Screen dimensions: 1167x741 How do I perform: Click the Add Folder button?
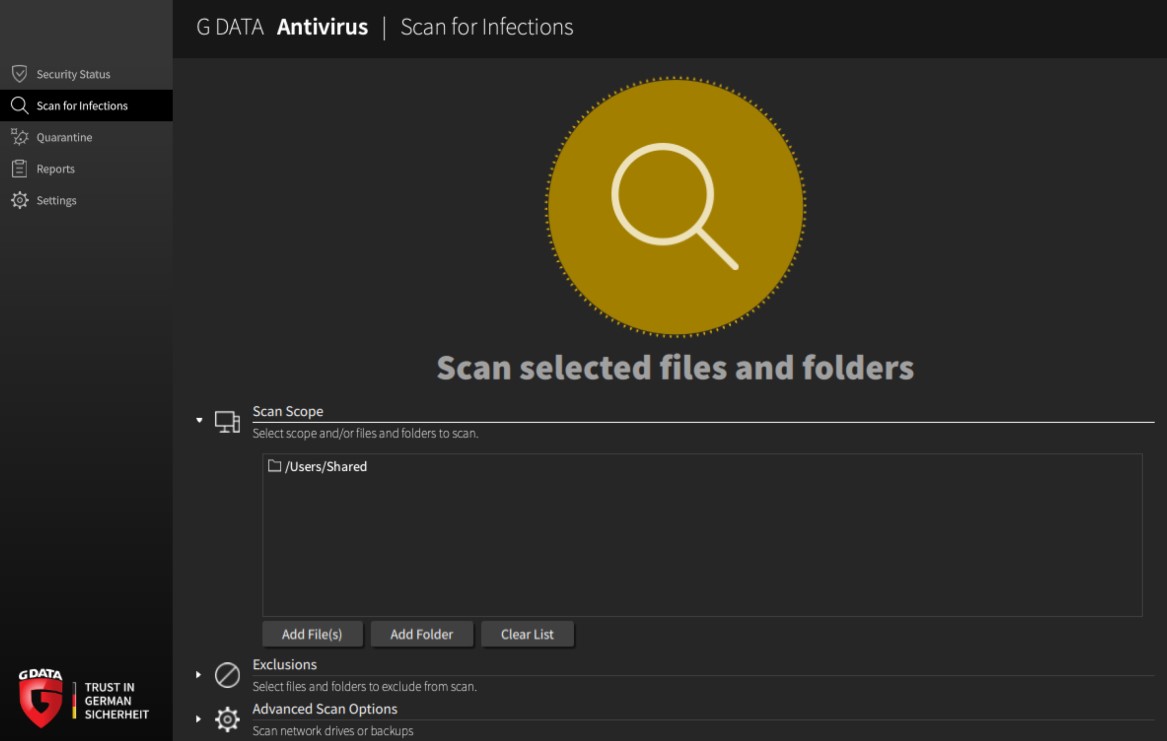[421, 634]
